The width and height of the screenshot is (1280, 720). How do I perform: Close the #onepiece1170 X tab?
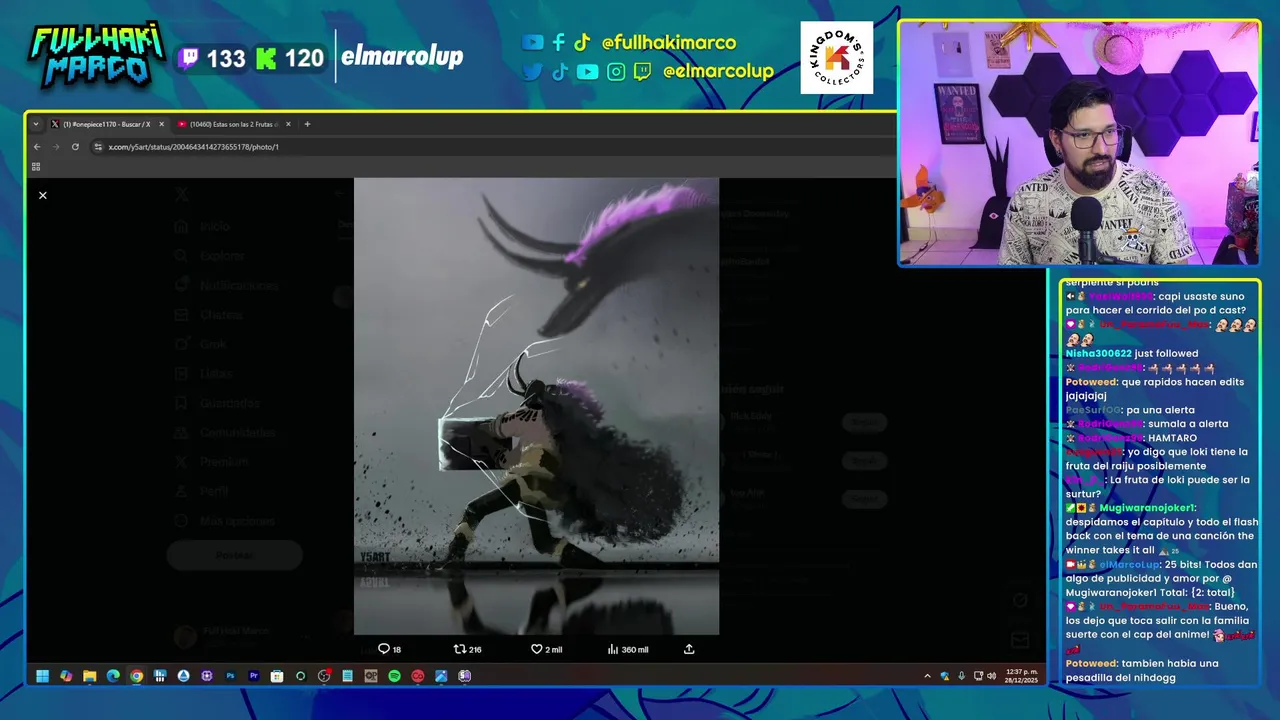pos(161,124)
